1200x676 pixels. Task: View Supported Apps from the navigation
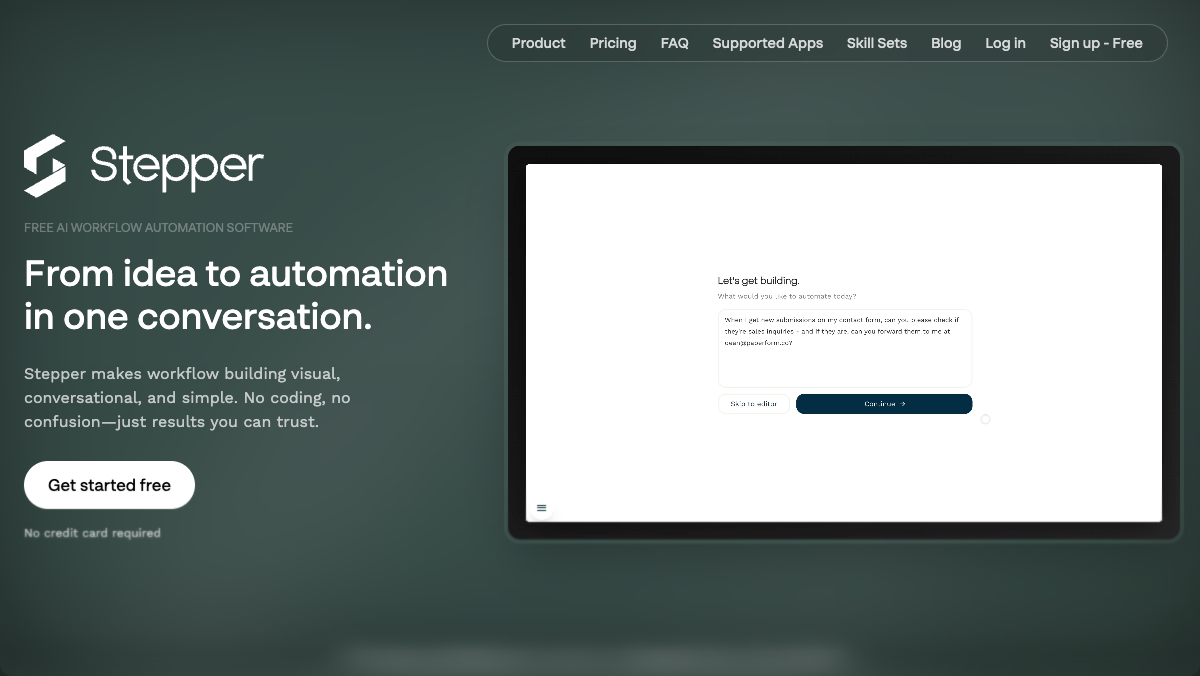pos(768,43)
